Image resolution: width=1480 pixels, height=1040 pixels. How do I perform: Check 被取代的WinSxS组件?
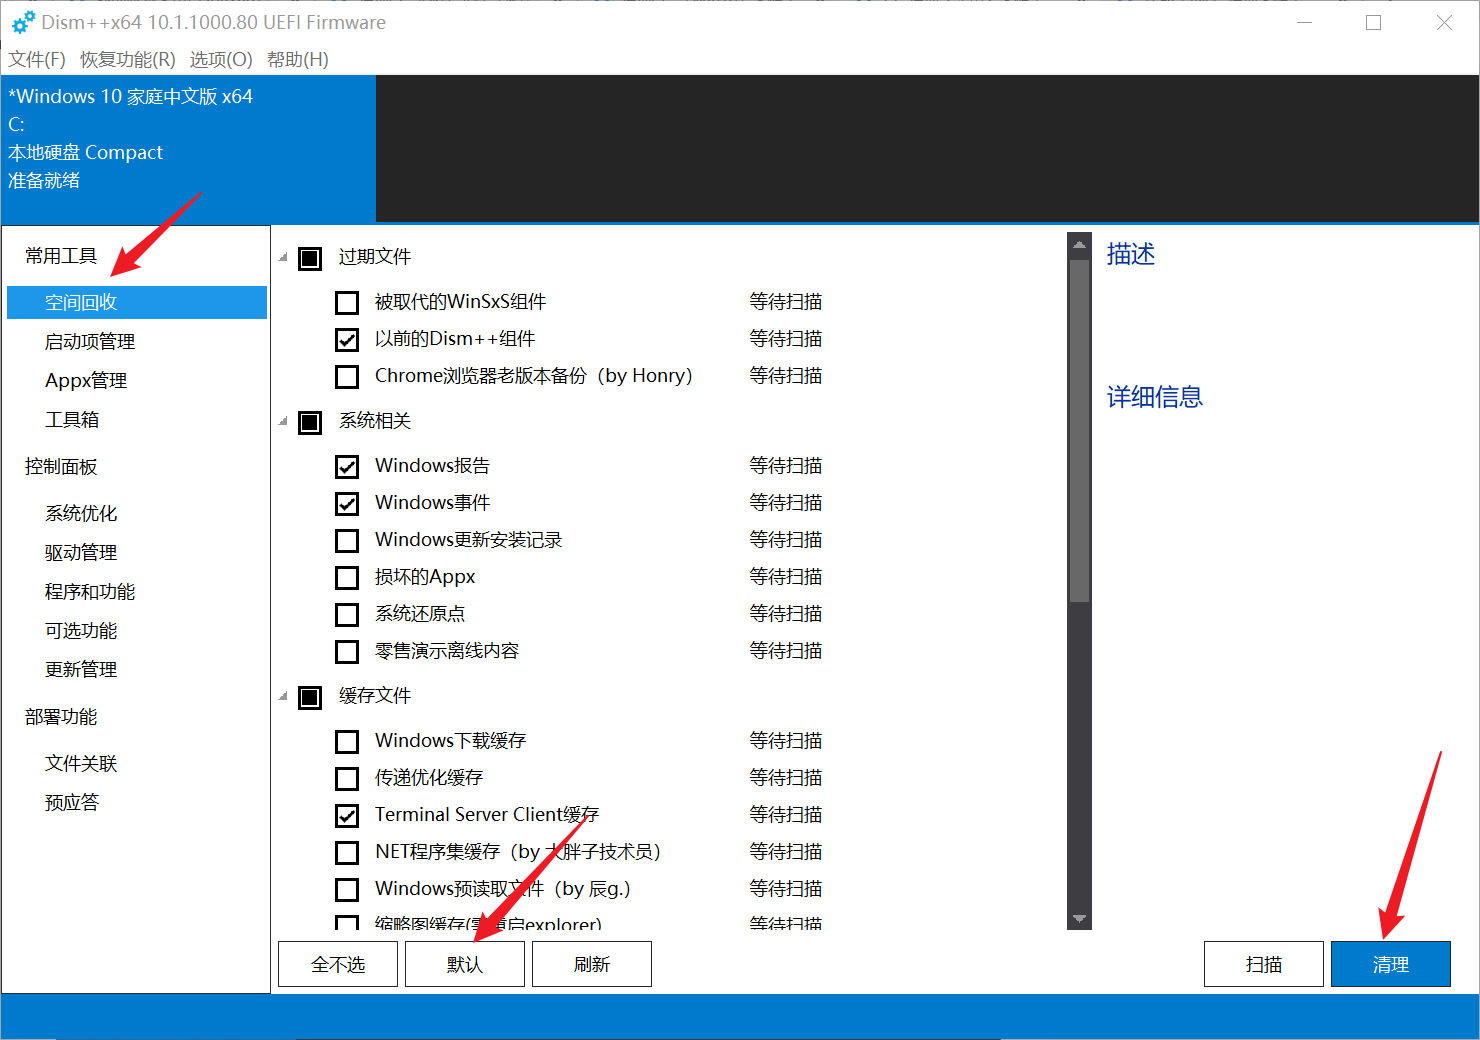(x=347, y=303)
